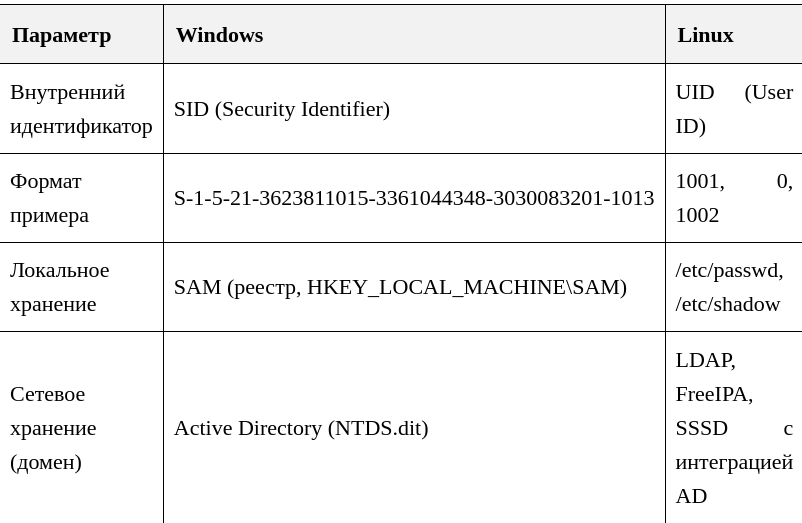Click the /etc/shadow text
The height and width of the screenshot is (523, 802).
click(x=727, y=304)
